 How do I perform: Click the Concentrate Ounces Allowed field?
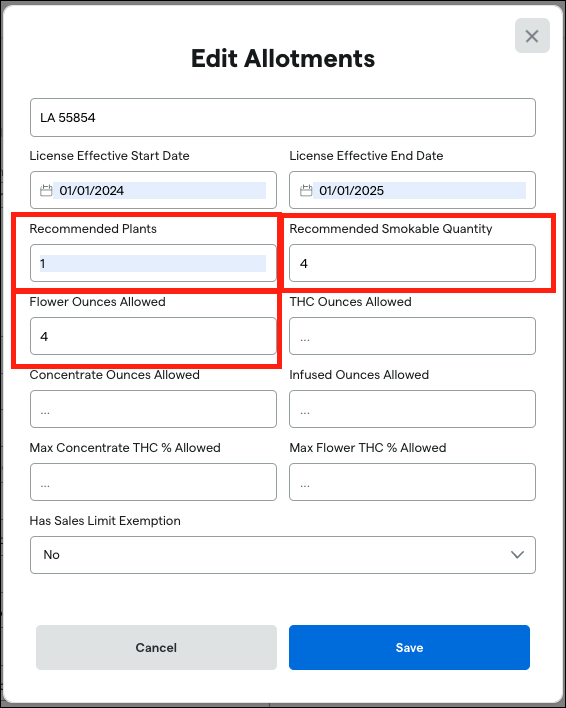[153, 409]
